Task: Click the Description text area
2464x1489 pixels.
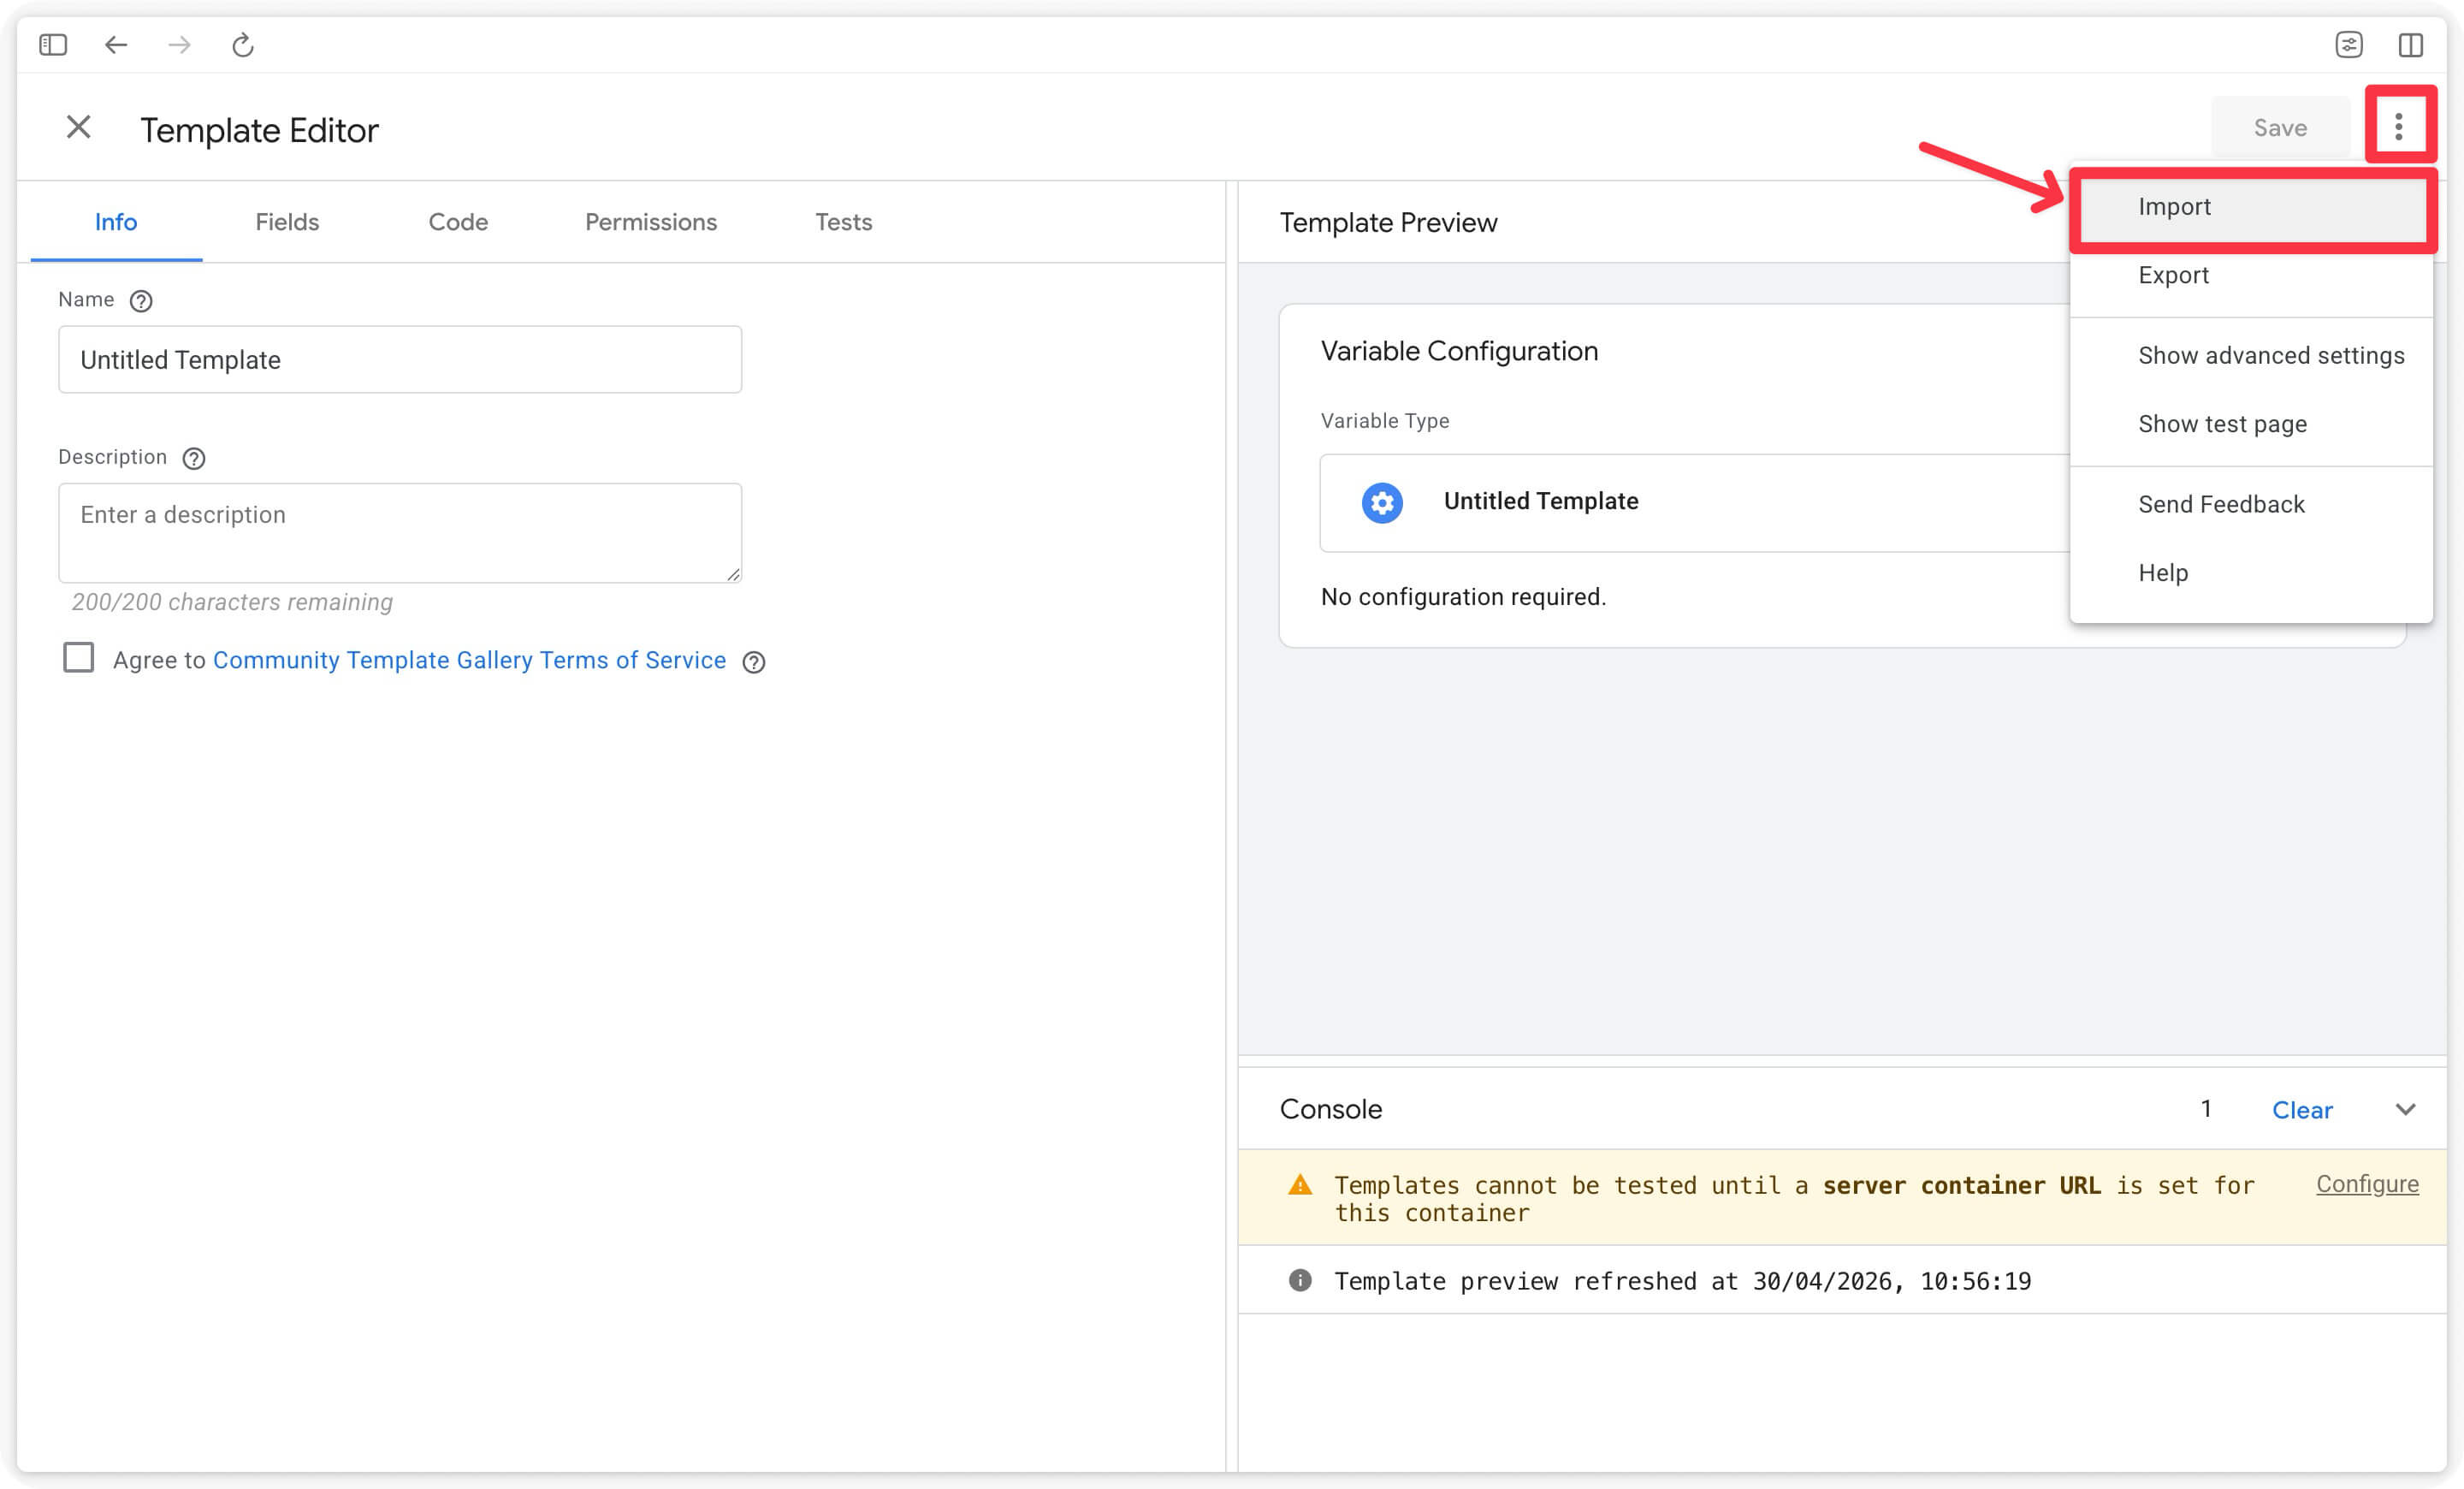Action: pos(400,533)
